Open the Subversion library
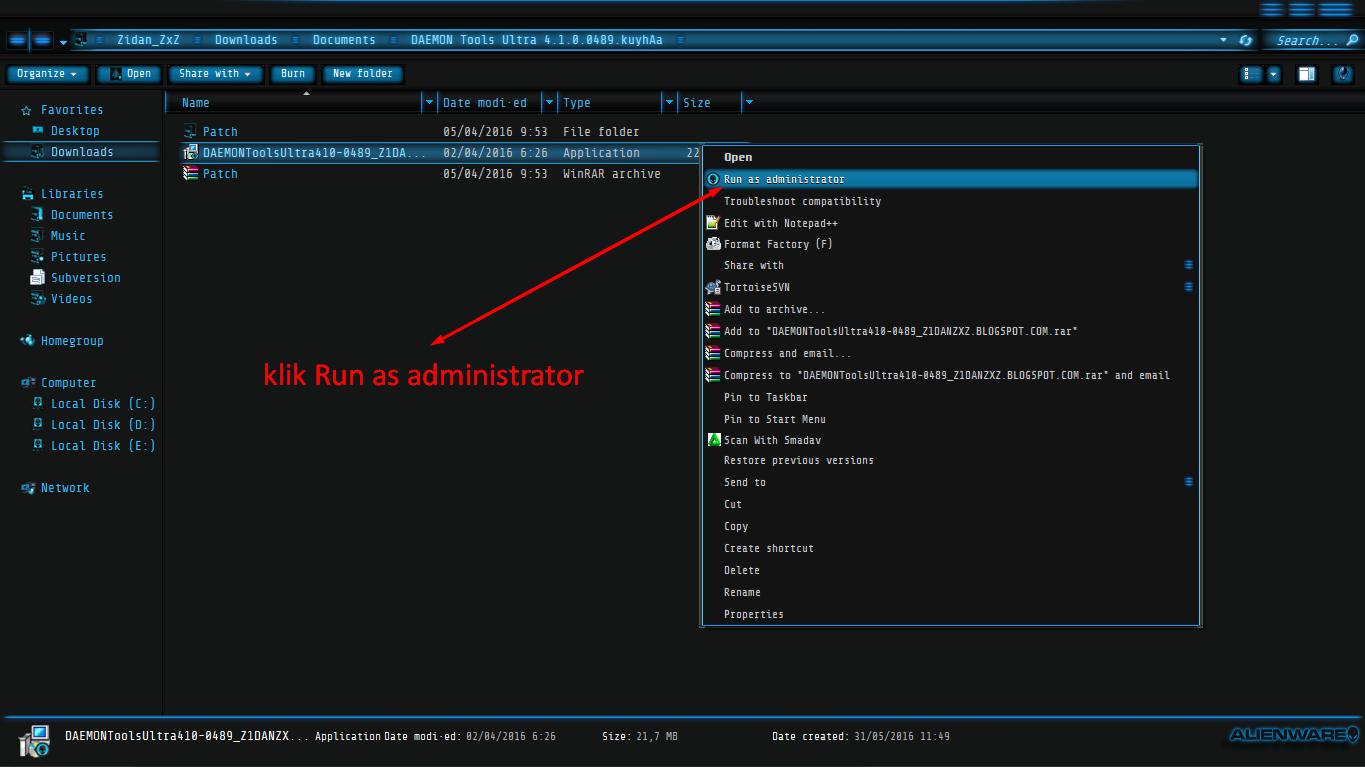 click(x=86, y=278)
